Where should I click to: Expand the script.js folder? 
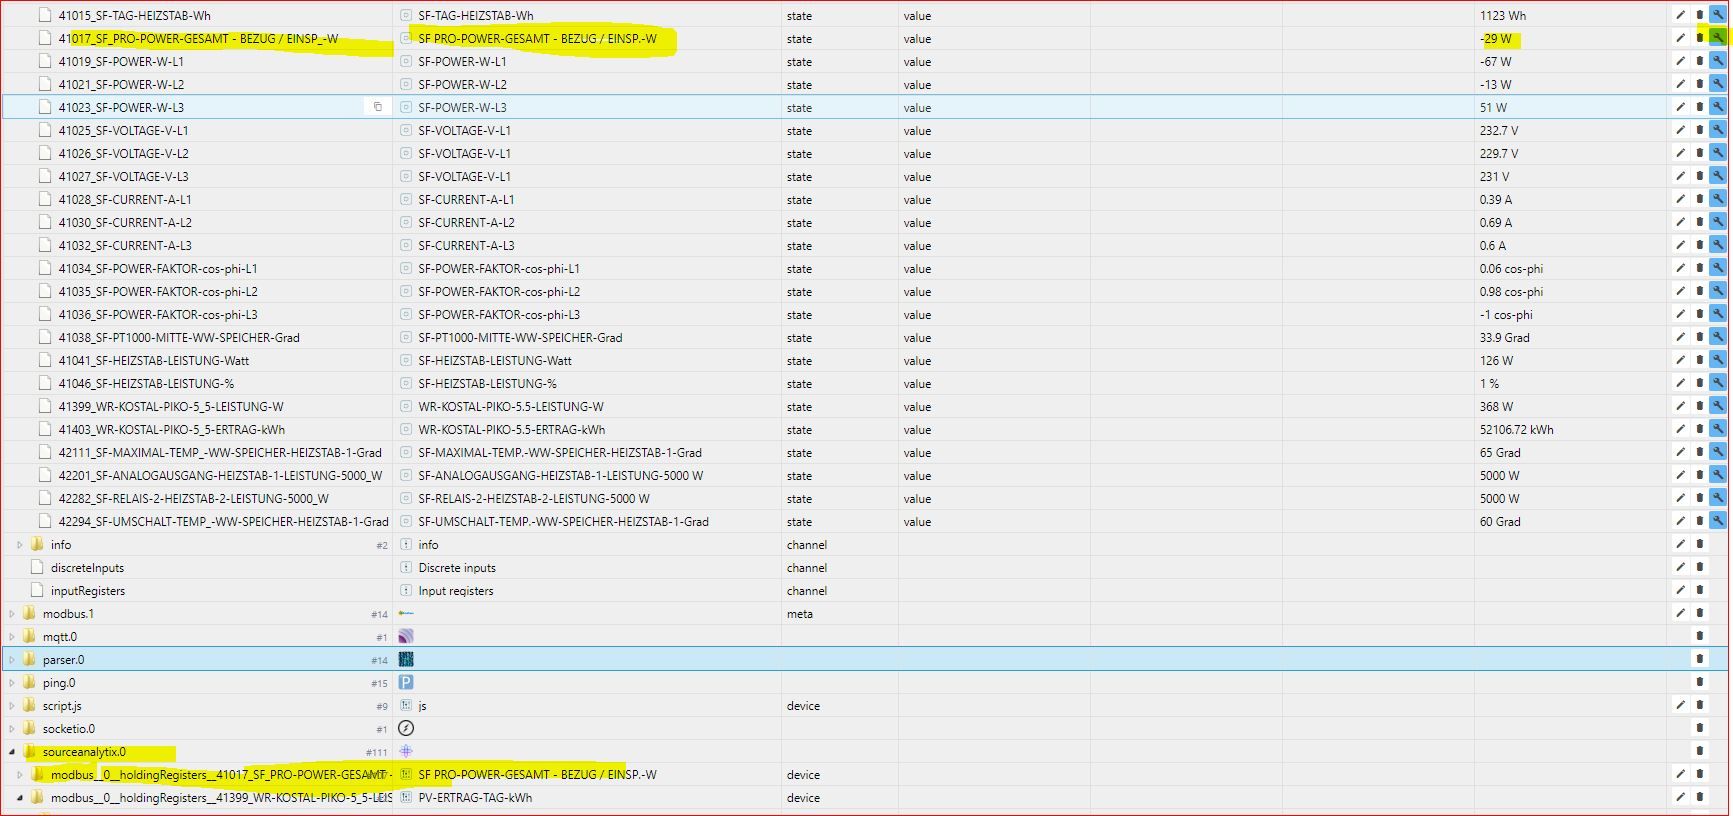12,706
